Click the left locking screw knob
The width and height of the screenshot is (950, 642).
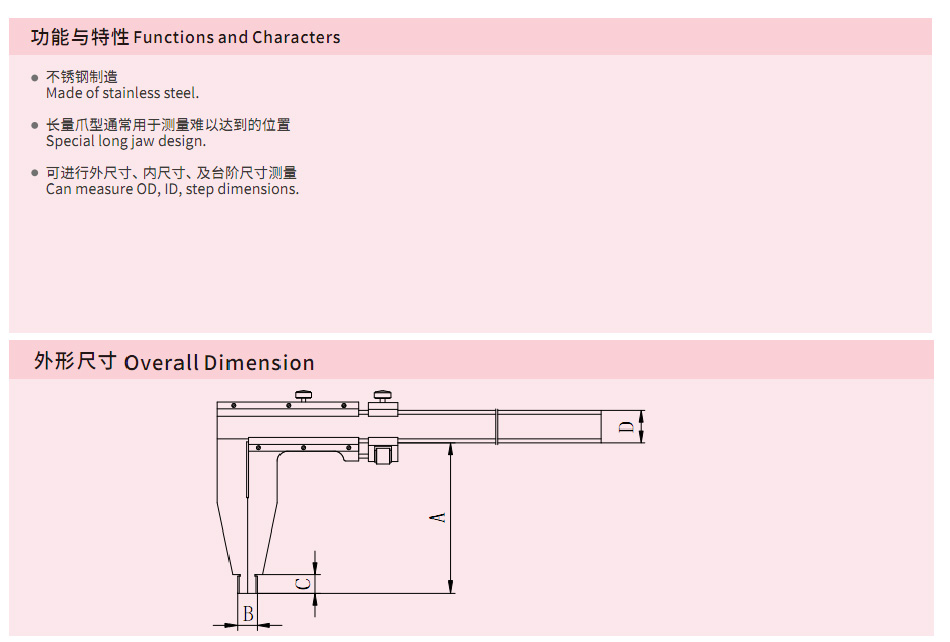pyautogui.click(x=304, y=396)
